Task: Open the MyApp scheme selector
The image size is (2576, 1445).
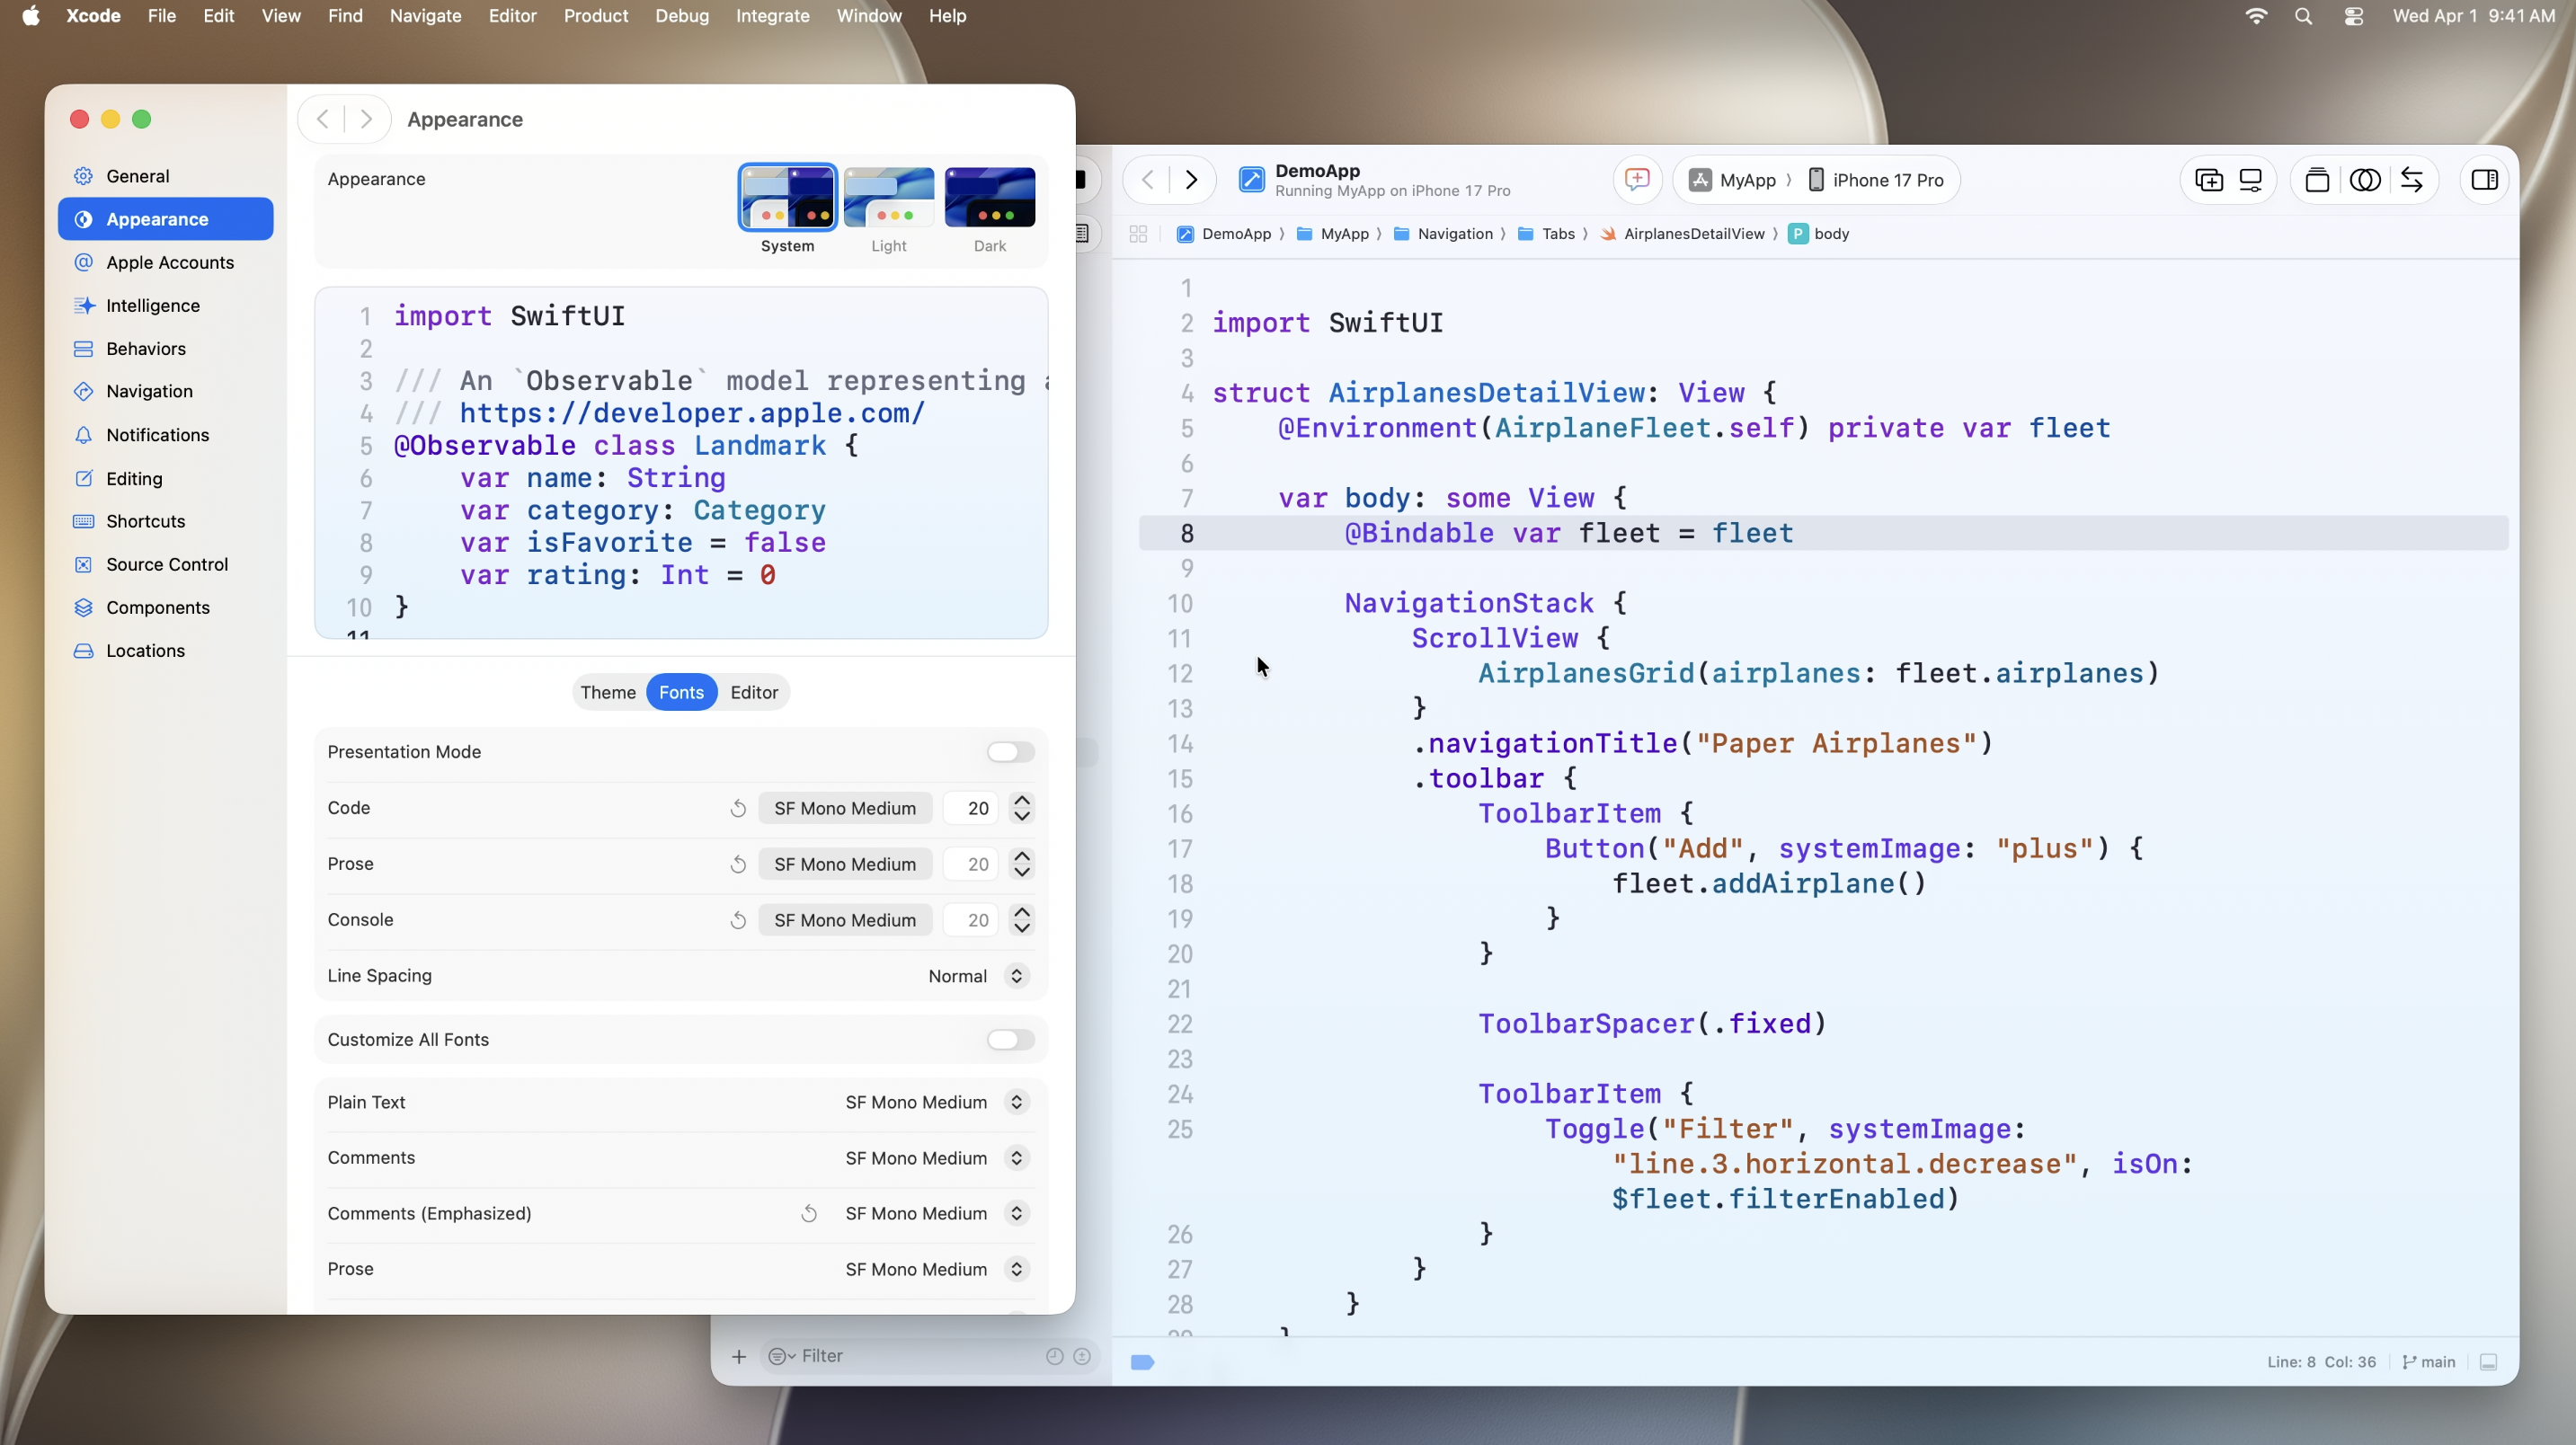Action: 1733,180
